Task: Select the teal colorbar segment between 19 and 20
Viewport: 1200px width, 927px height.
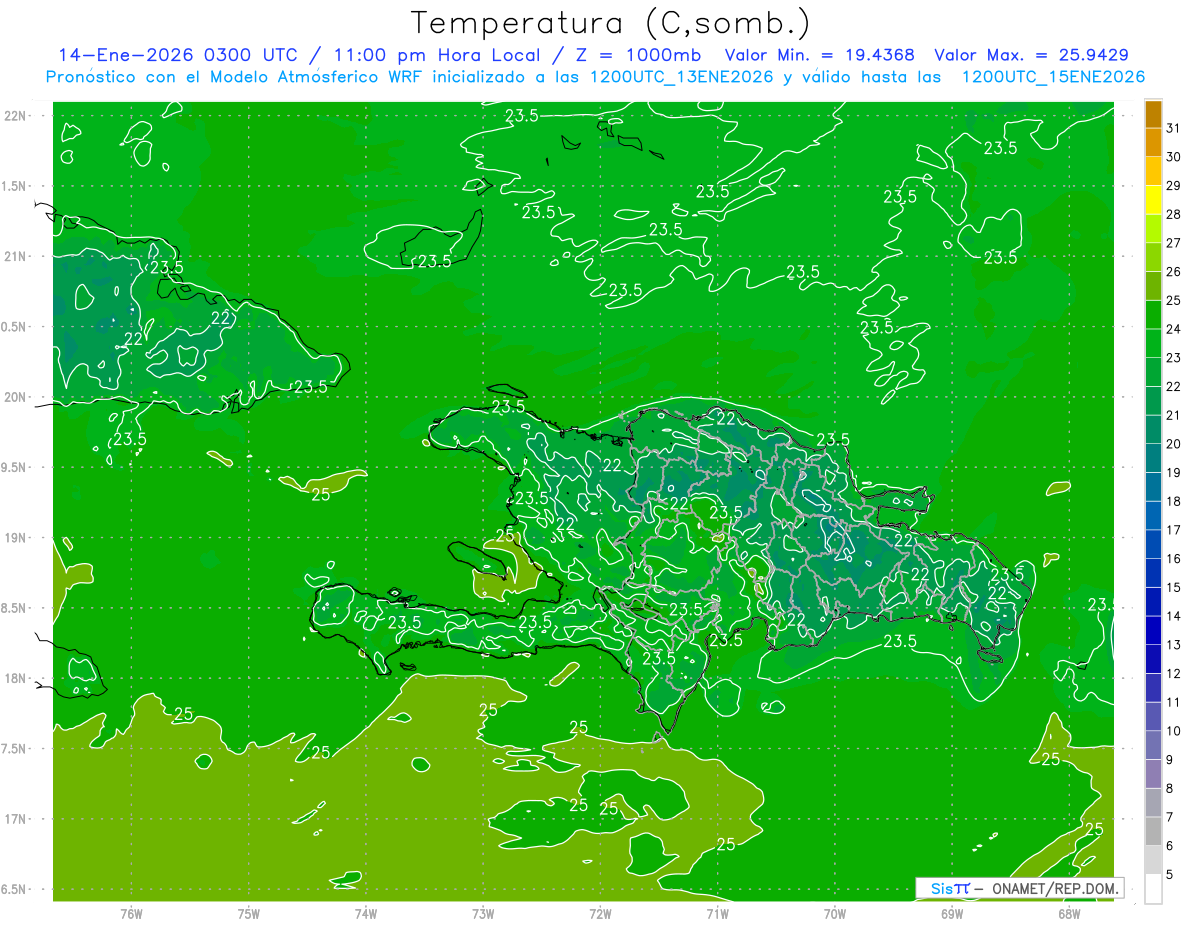Action: pos(1153,459)
